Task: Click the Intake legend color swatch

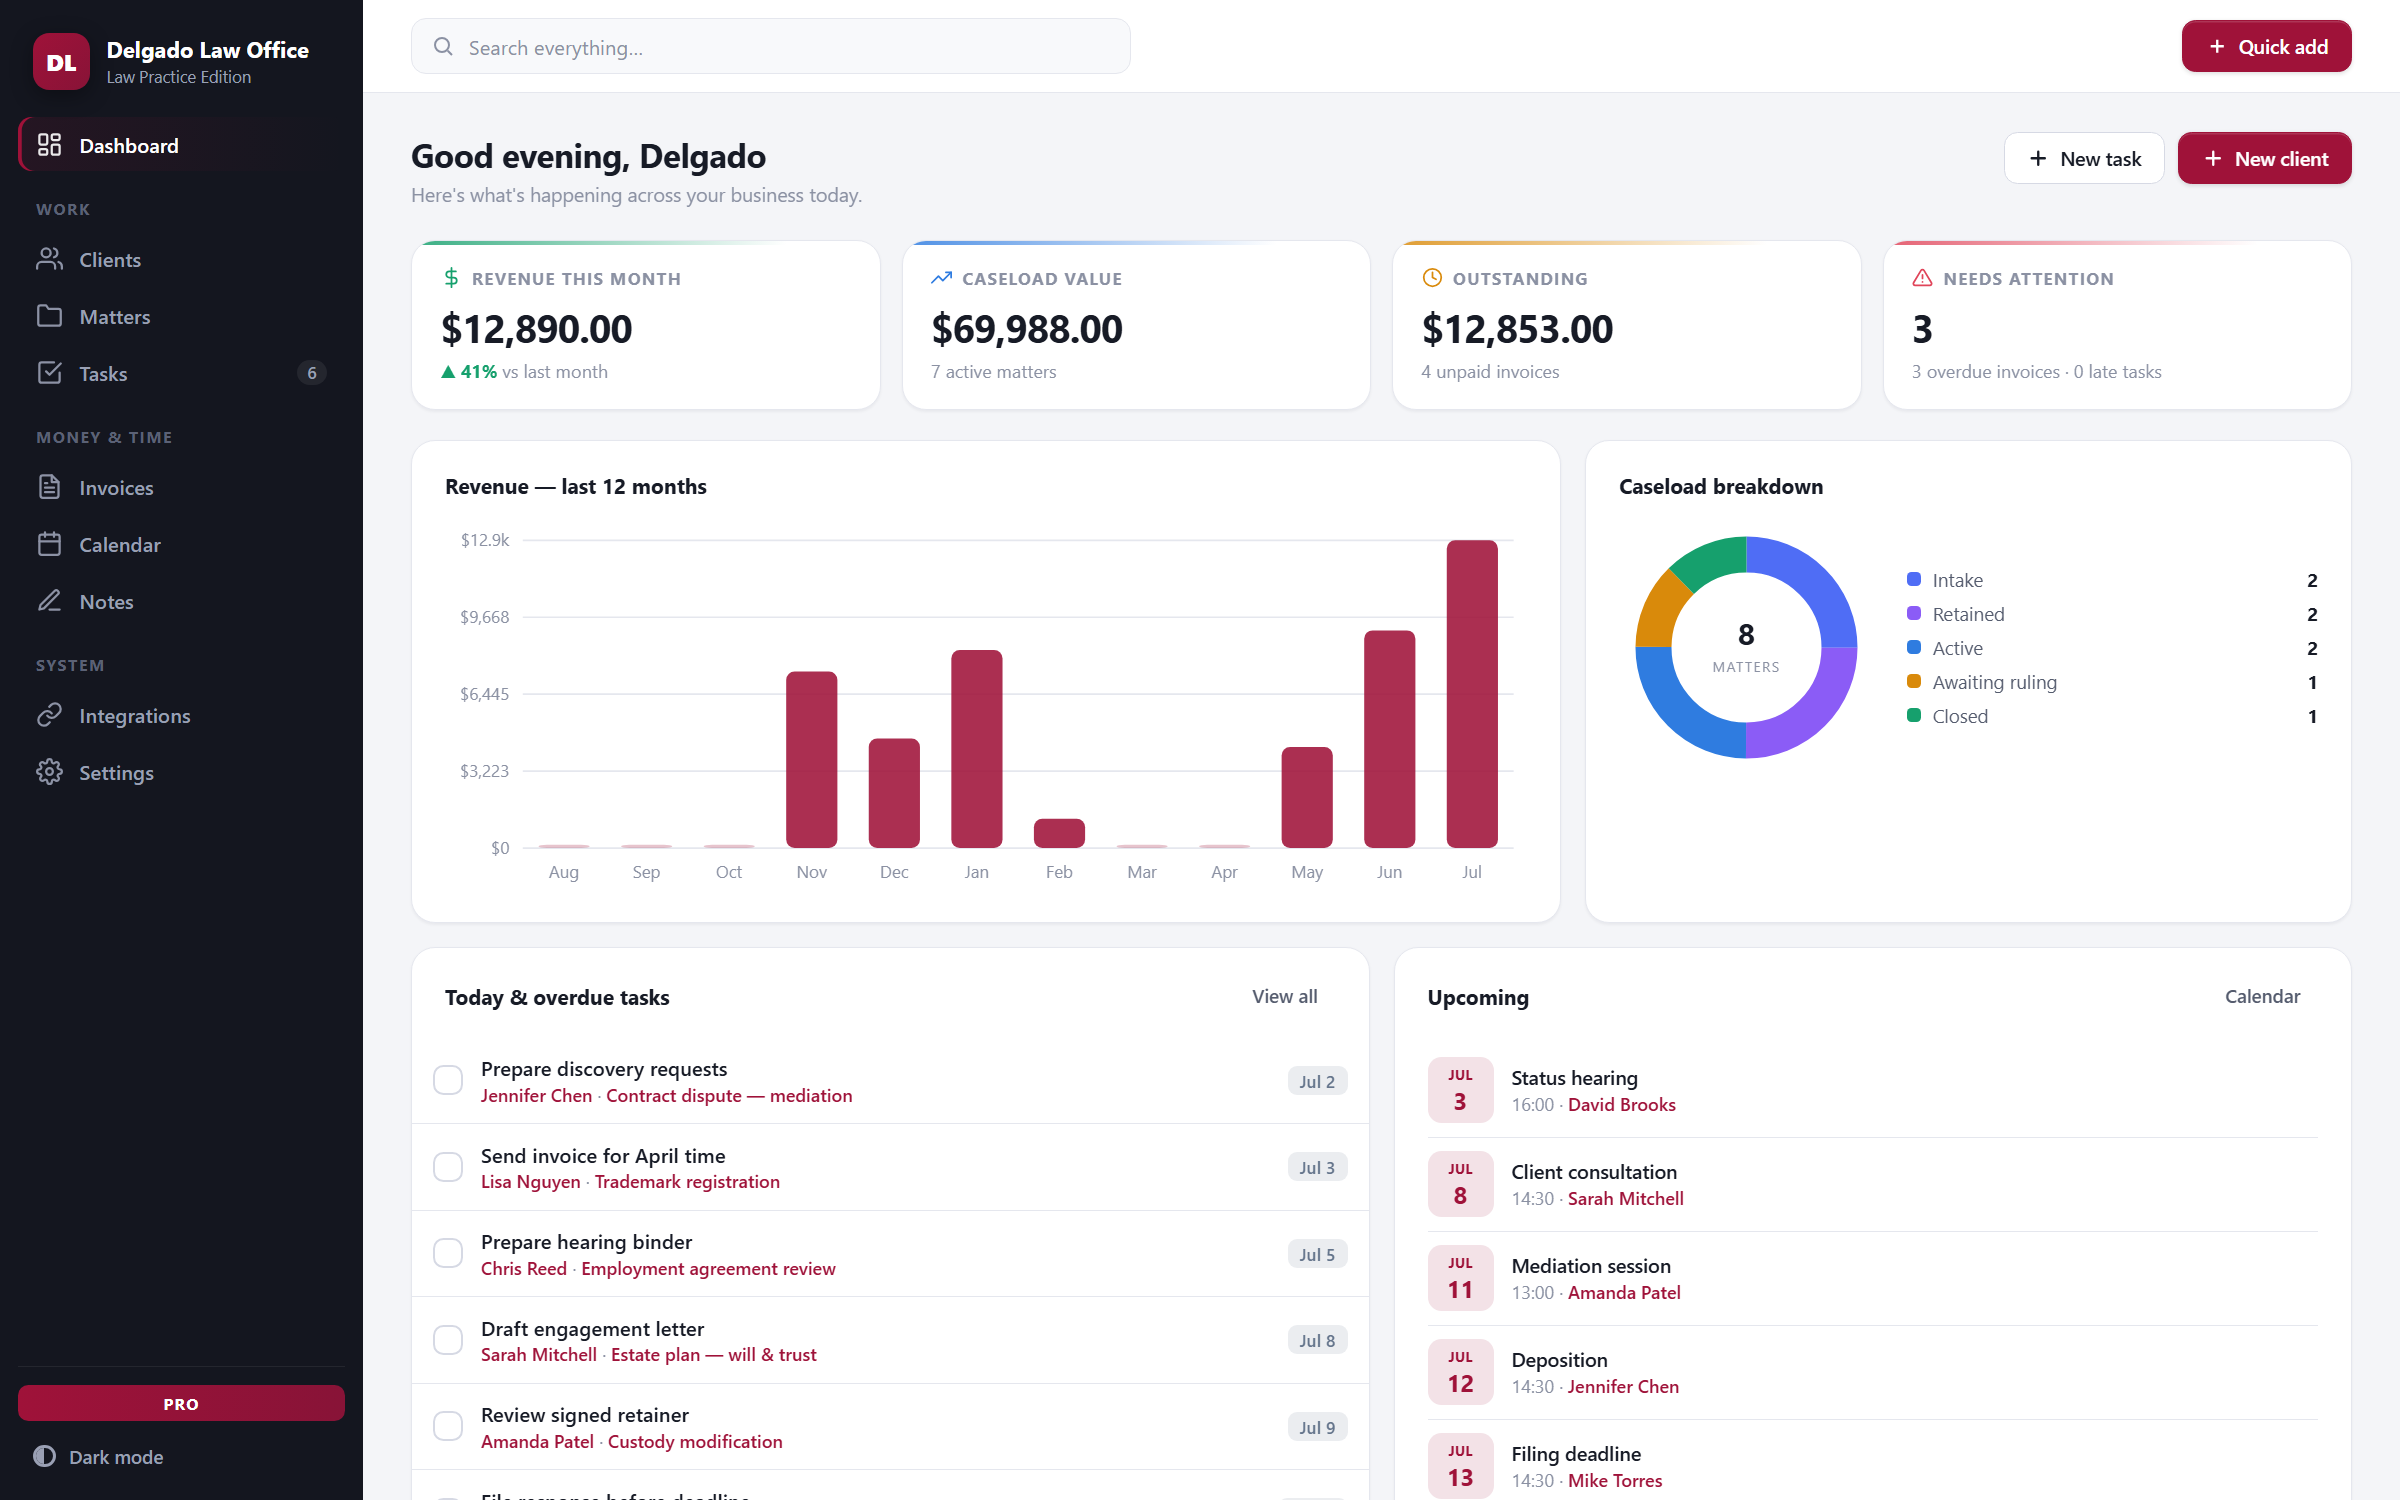Action: pyautogui.click(x=1914, y=579)
